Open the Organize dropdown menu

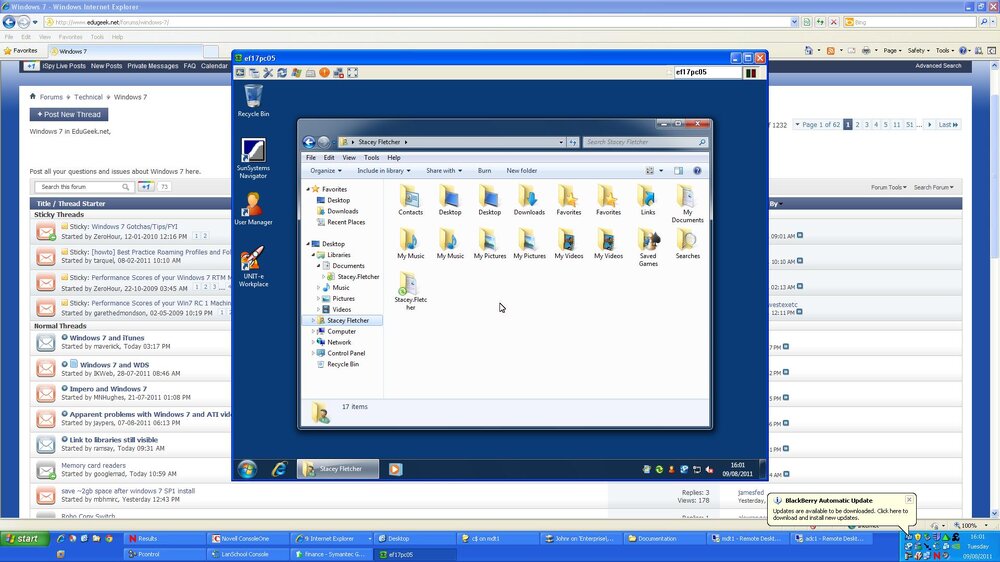click(325, 171)
